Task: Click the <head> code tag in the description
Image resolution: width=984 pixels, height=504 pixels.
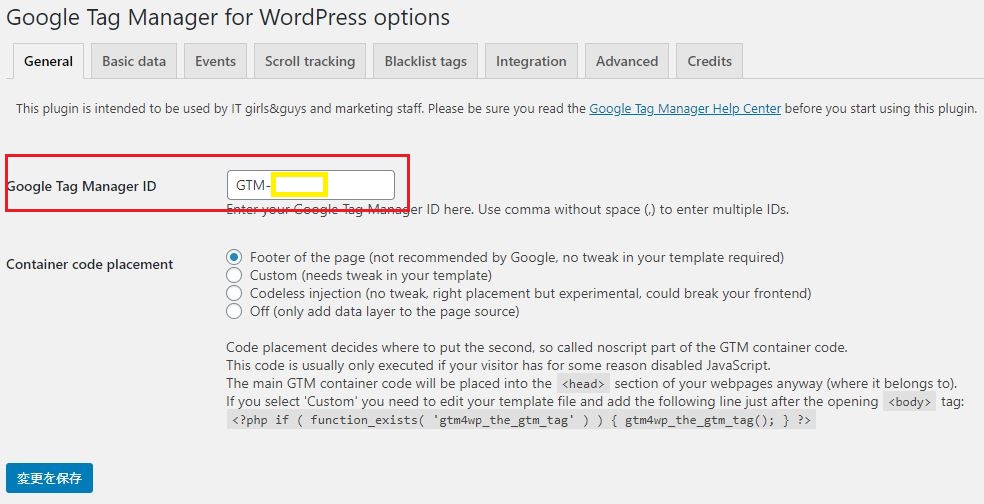Action: [x=582, y=384]
